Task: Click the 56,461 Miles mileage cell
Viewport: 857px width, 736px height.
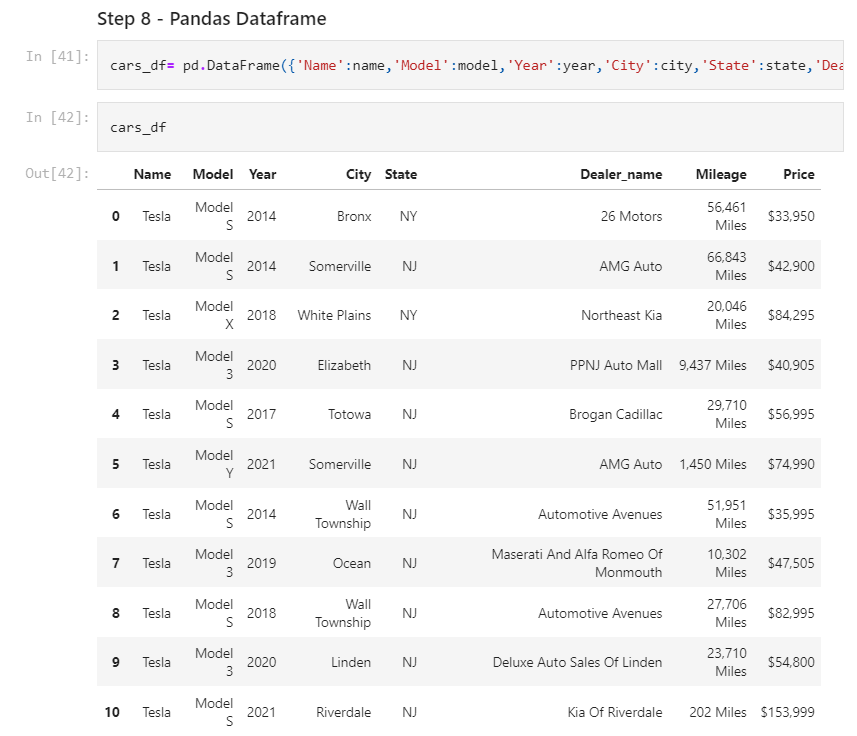Action: tap(726, 216)
